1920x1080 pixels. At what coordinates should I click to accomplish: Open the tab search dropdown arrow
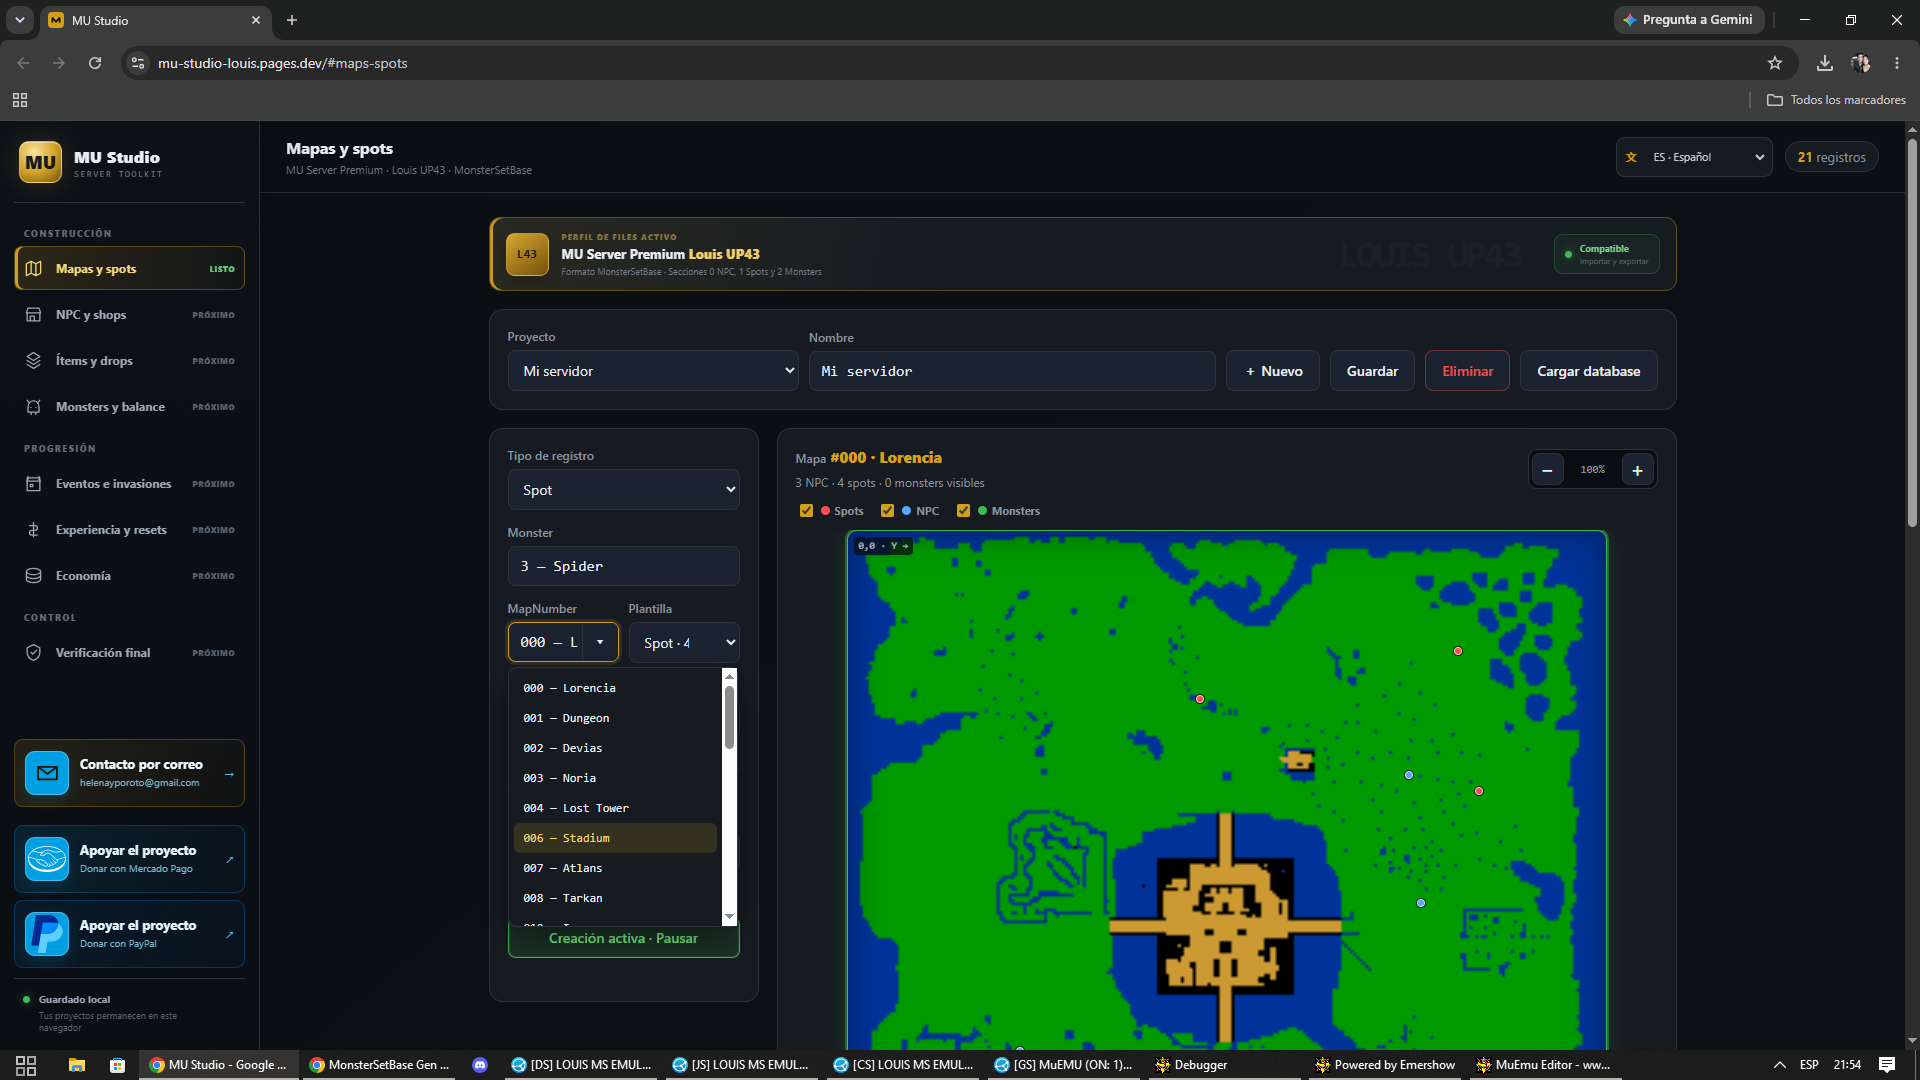coord(19,20)
